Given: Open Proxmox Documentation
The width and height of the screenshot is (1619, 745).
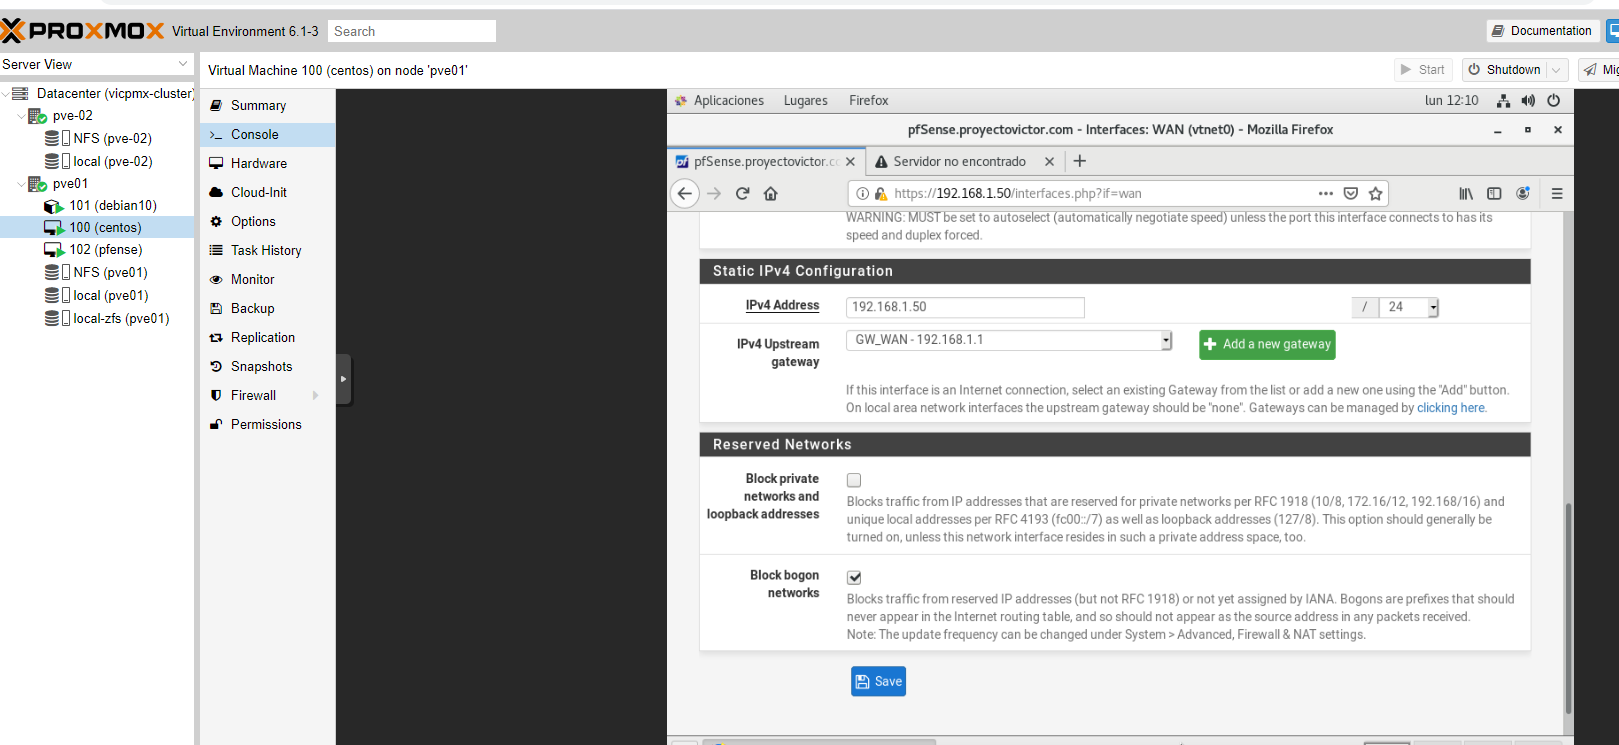Looking at the screenshot, I should 1542,31.
